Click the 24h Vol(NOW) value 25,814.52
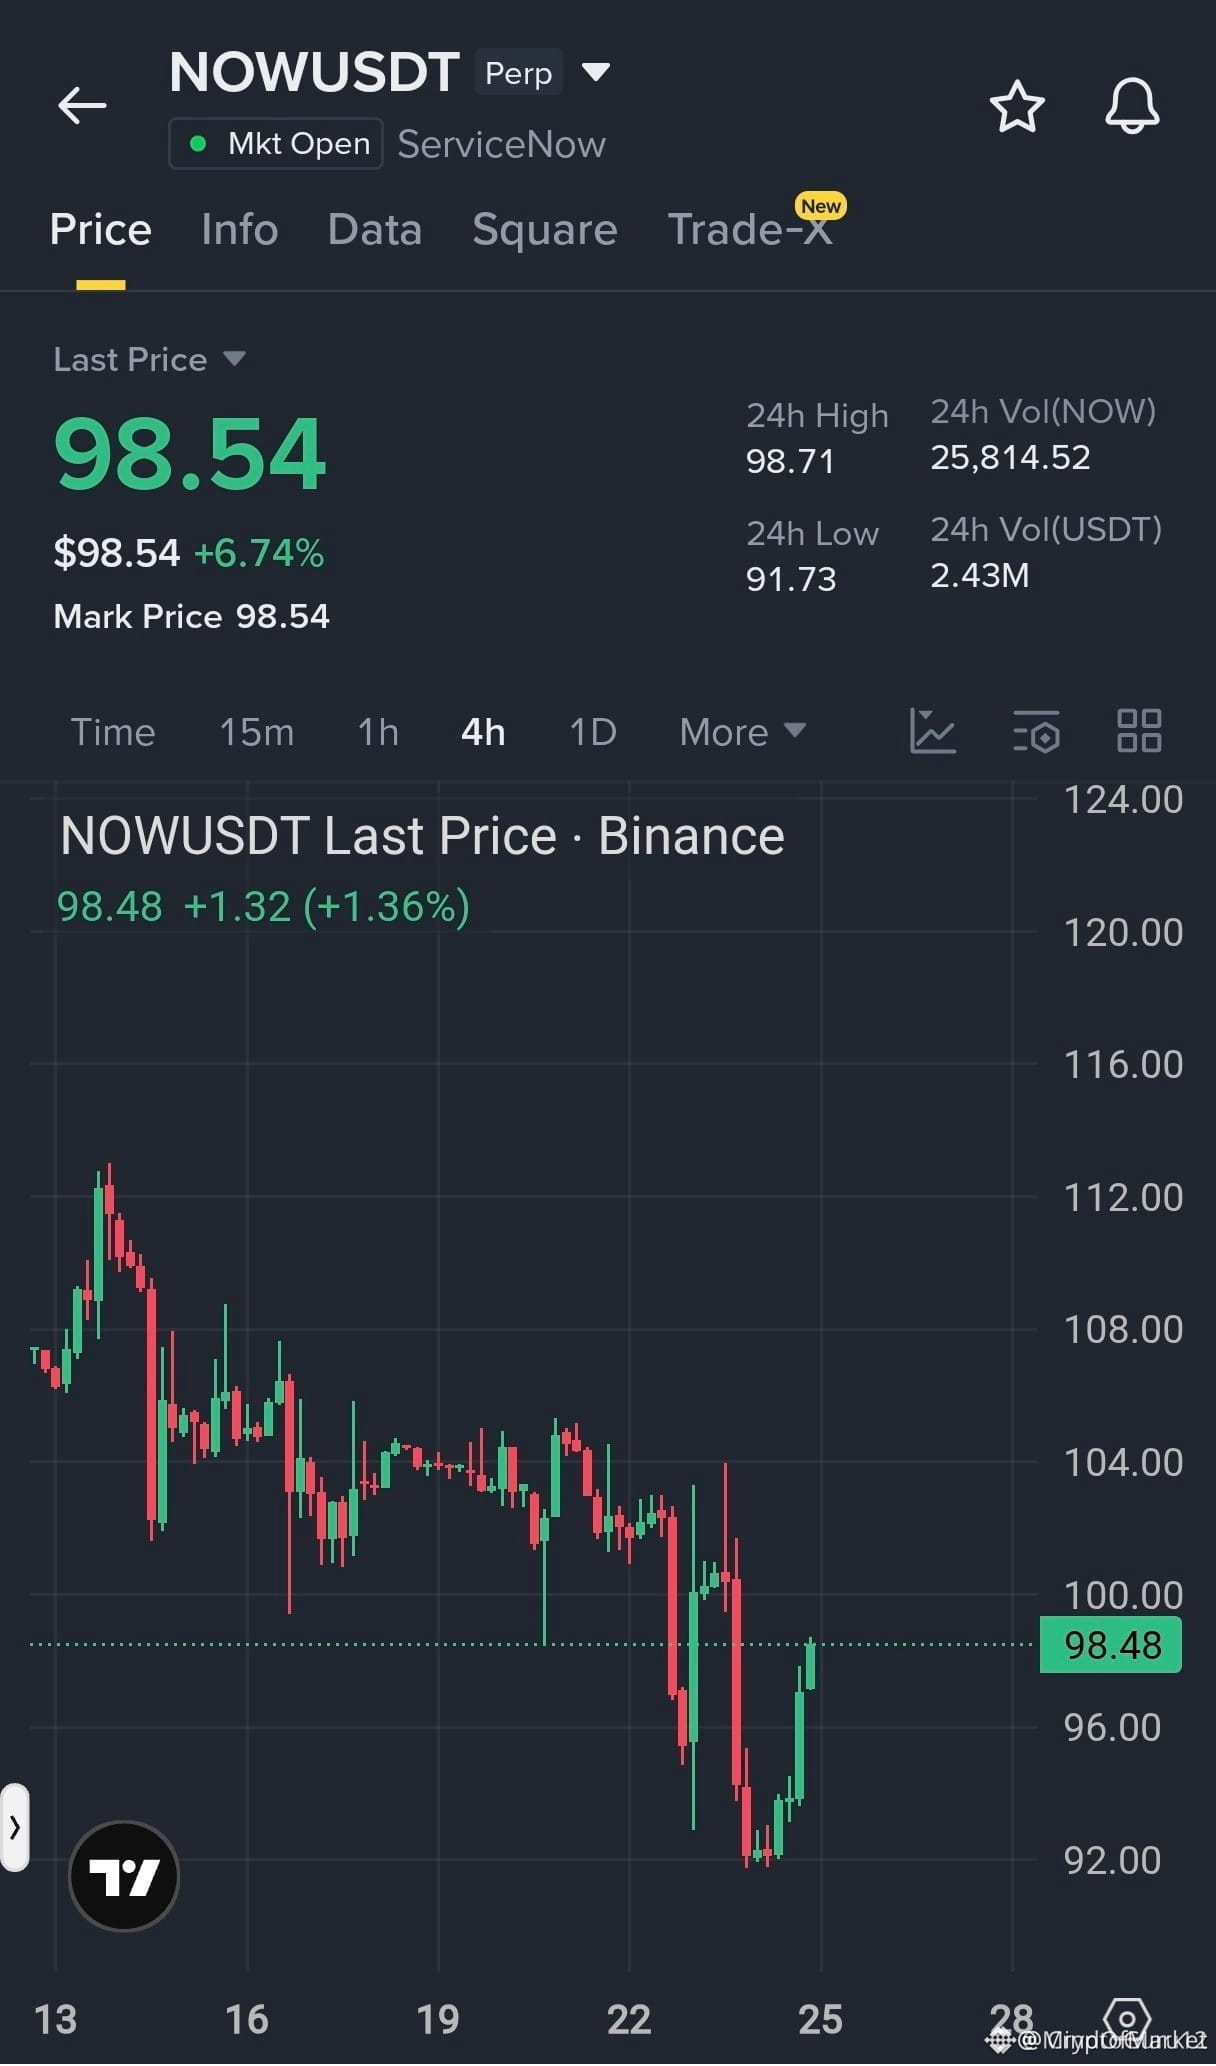 [1010, 457]
